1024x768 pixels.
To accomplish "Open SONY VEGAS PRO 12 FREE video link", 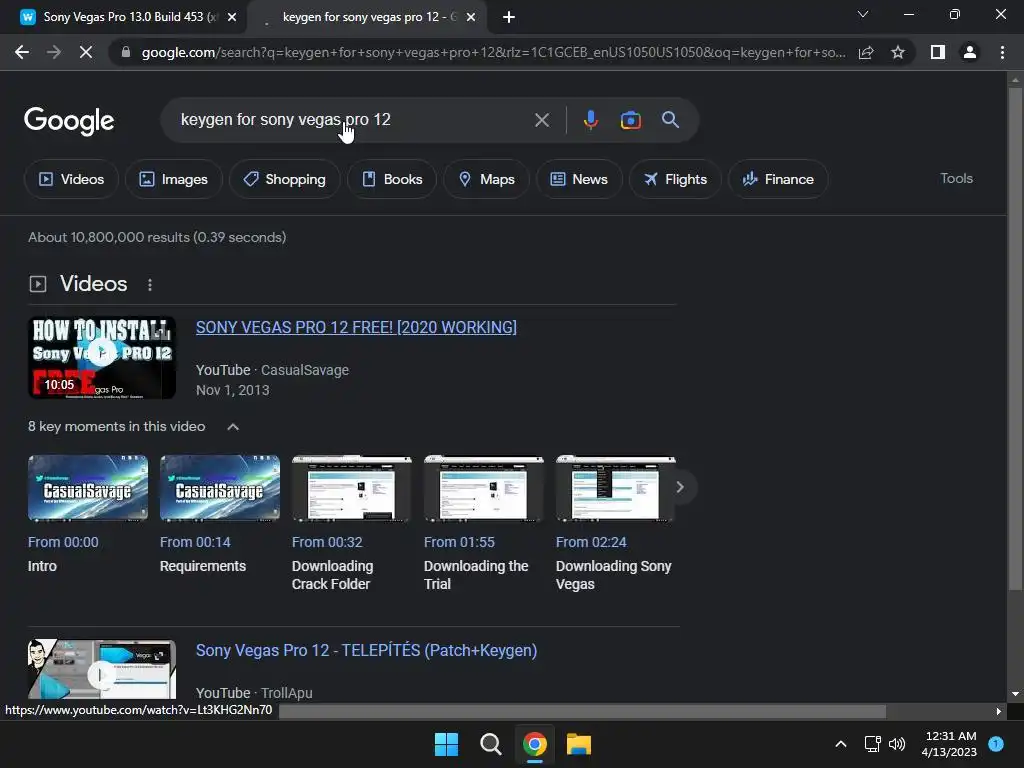I will click(x=356, y=327).
